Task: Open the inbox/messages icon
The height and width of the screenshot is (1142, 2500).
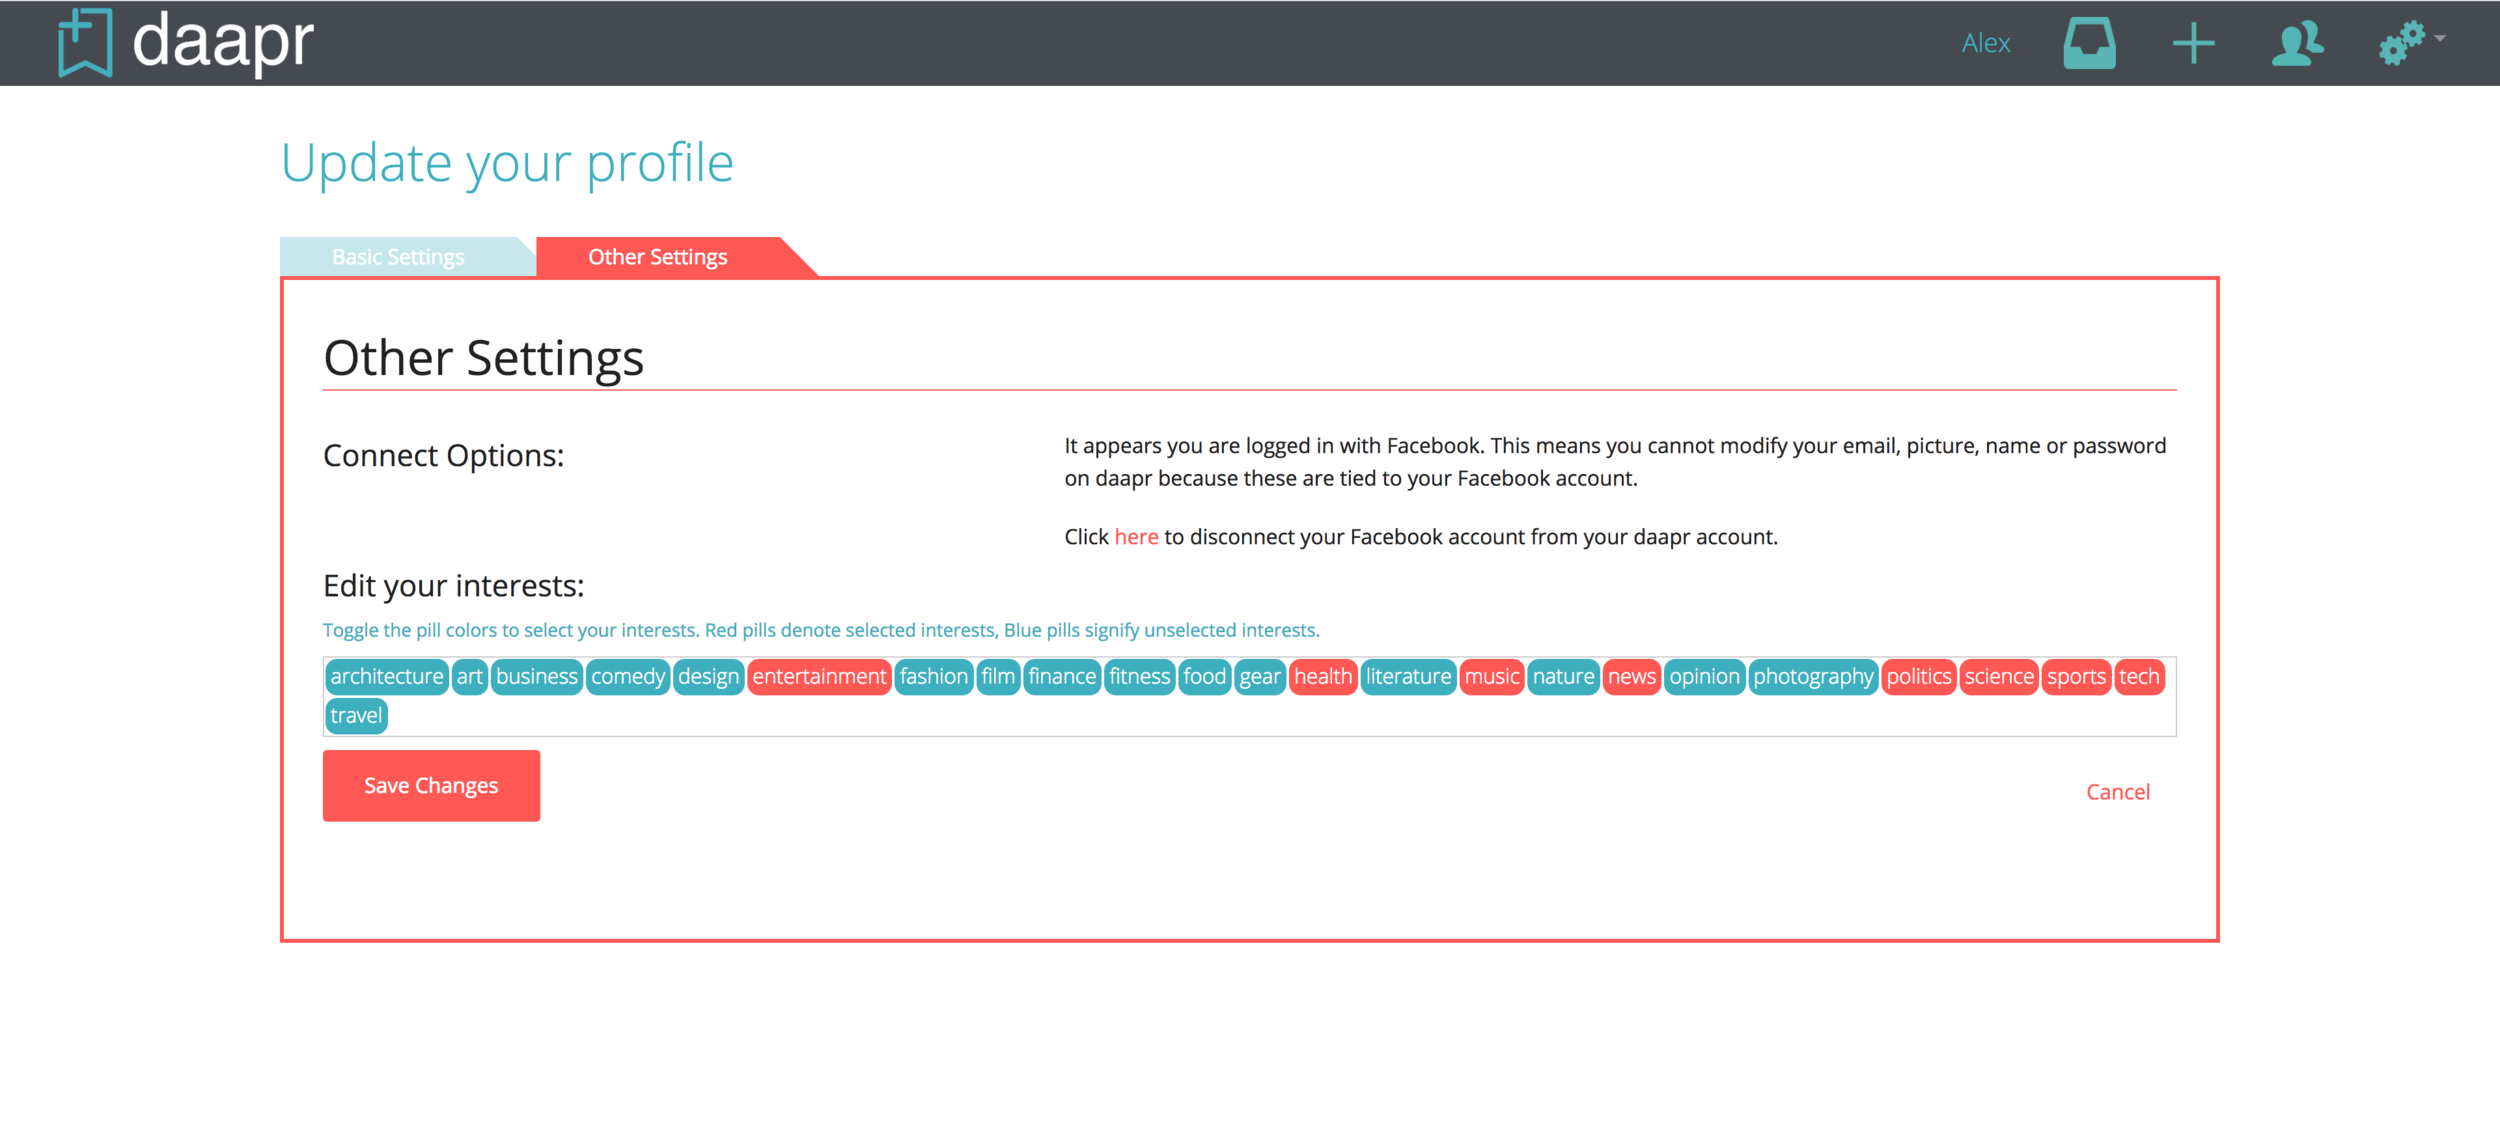Action: pyautogui.click(x=2089, y=43)
